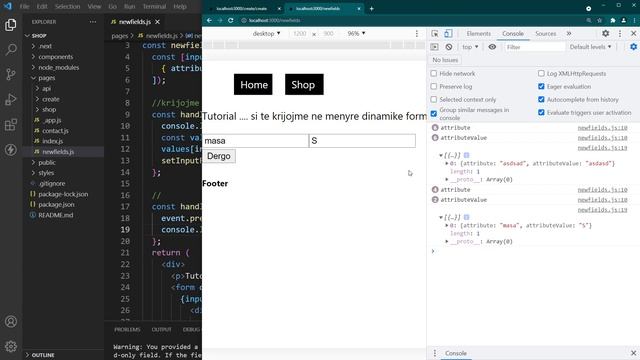Disable Evaluate triggers user activation

coord(541,113)
